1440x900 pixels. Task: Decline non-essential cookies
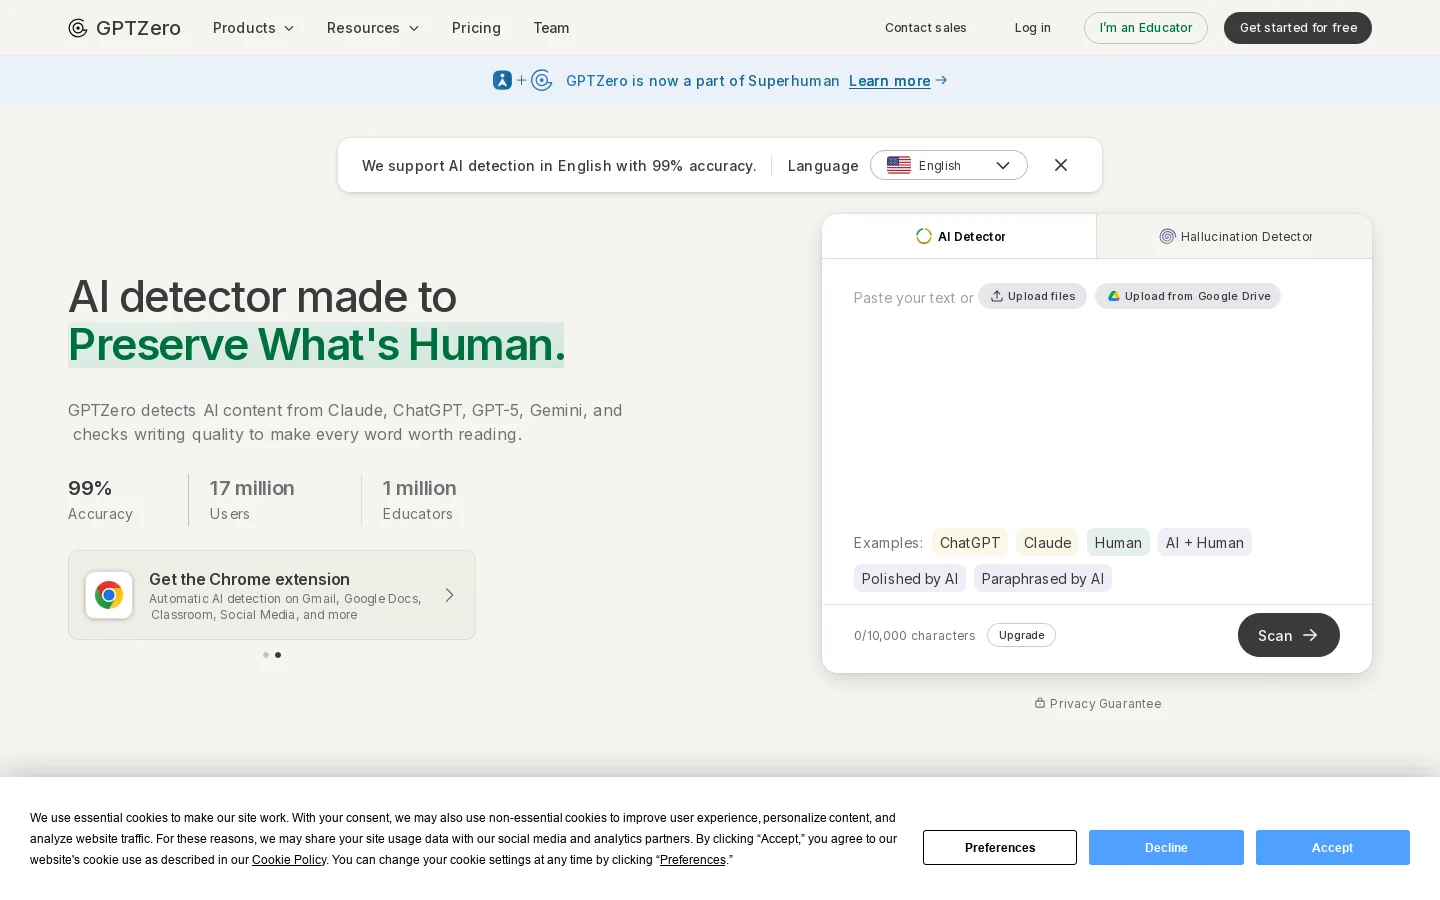(1166, 847)
